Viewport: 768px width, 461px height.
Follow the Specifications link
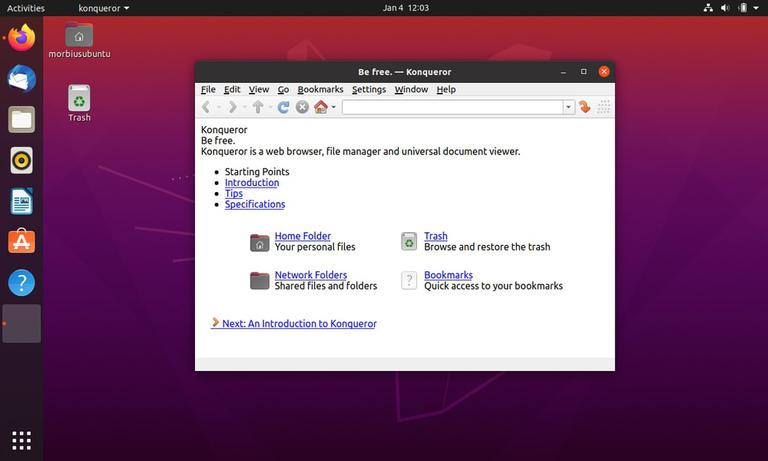[x=255, y=204]
